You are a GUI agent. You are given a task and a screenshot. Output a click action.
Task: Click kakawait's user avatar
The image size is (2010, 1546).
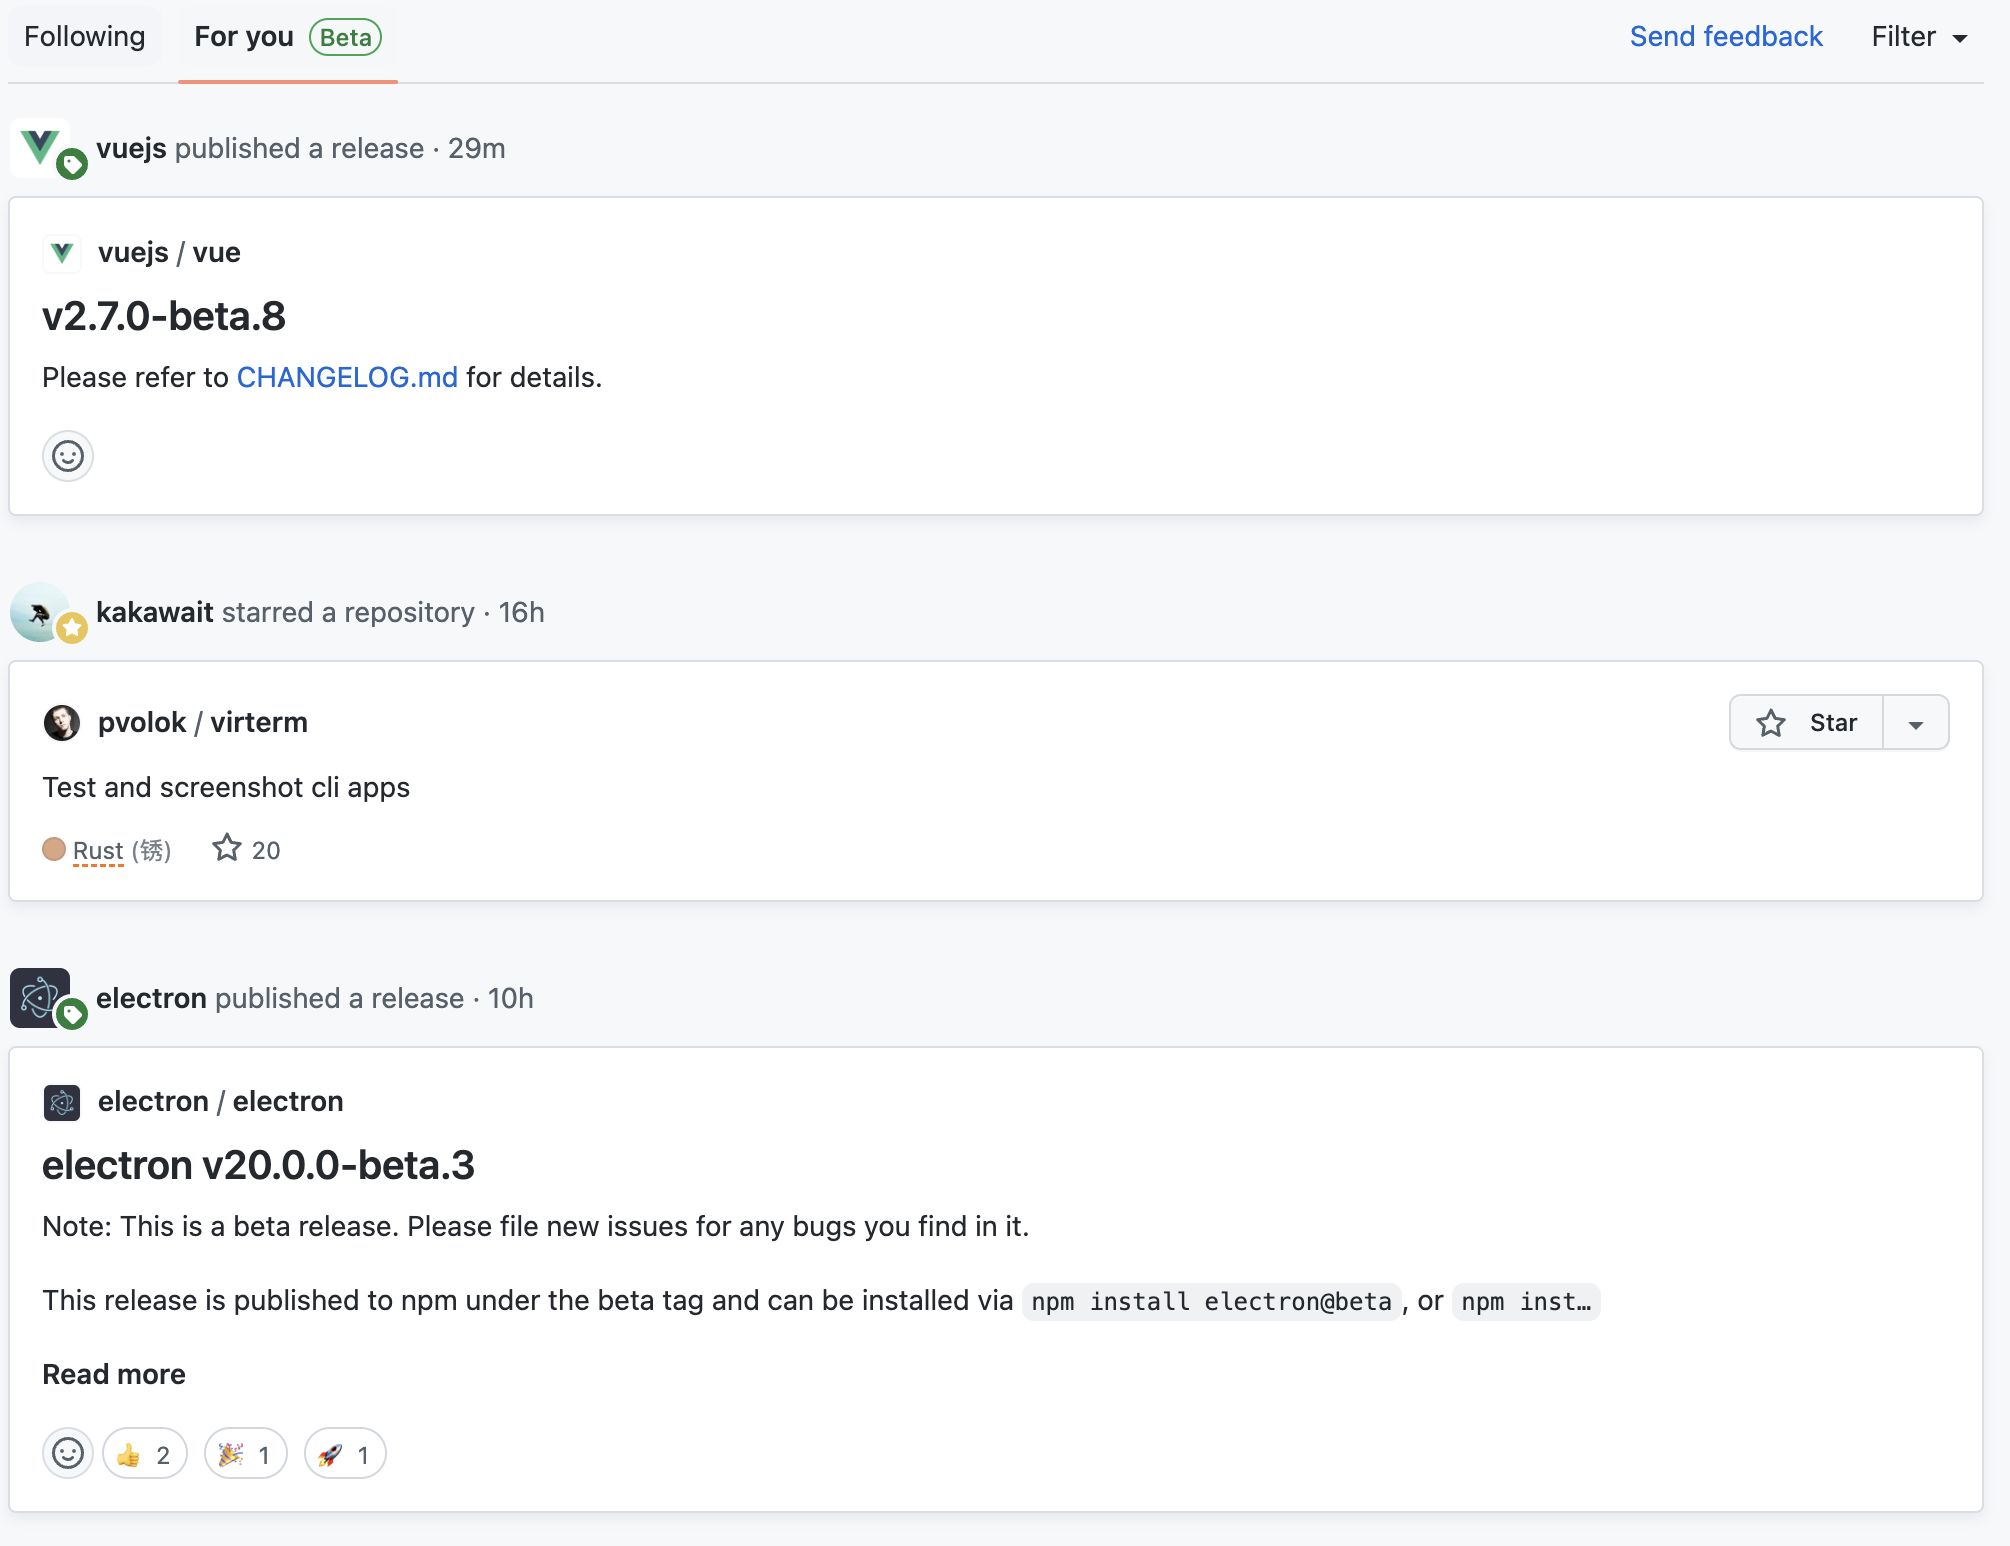pos(40,611)
